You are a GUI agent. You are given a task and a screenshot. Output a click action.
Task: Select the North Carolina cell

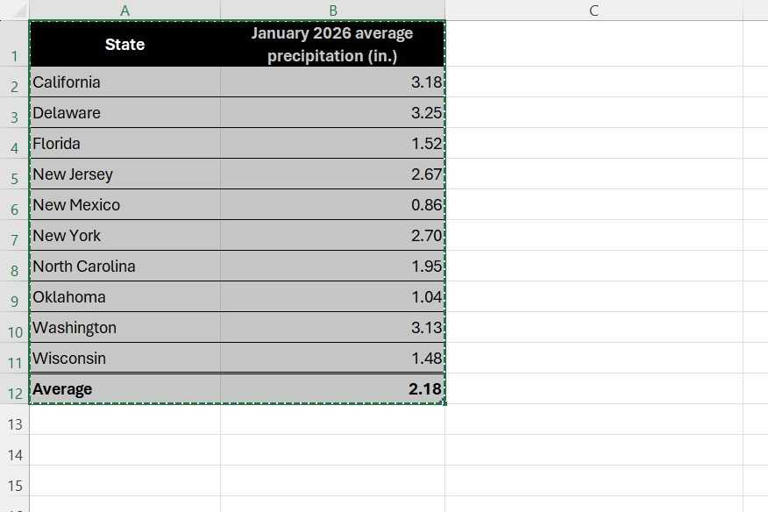[125, 266]
